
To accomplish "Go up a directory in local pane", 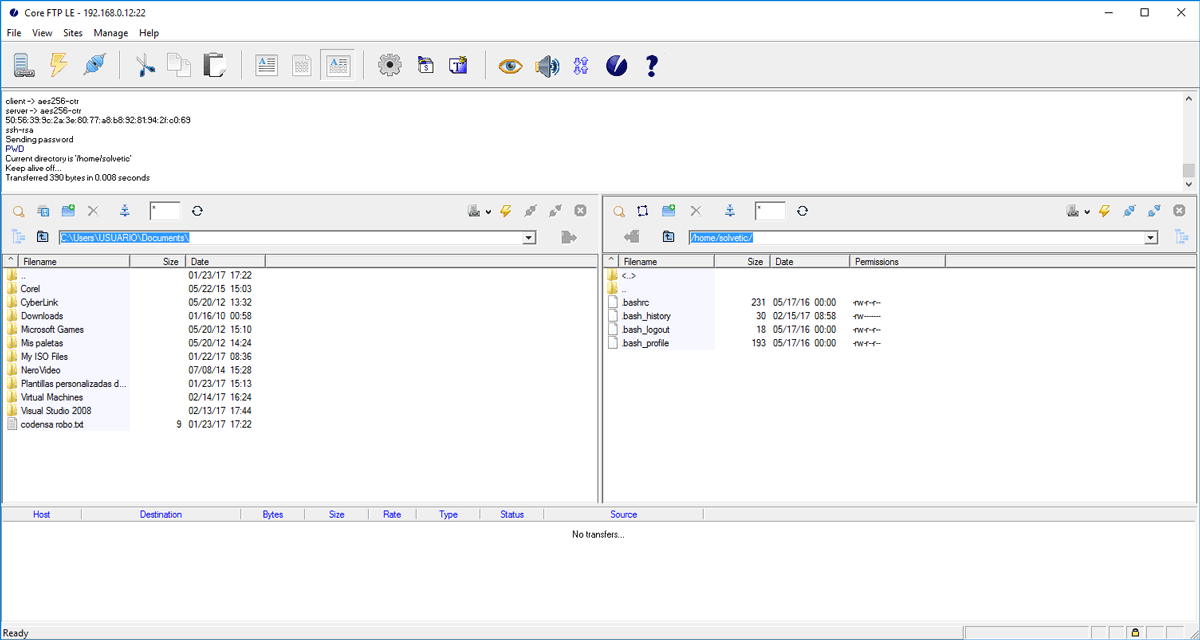I will point(42,237).
